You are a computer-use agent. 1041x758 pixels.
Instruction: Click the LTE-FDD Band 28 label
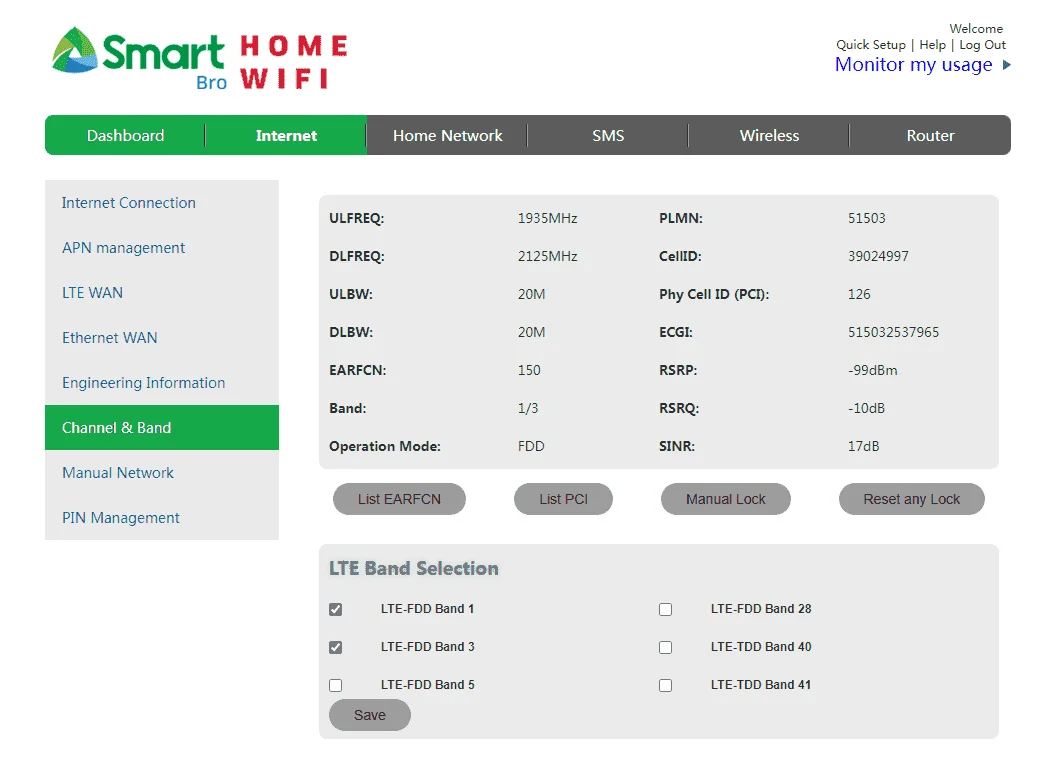[x=761, y=609]
